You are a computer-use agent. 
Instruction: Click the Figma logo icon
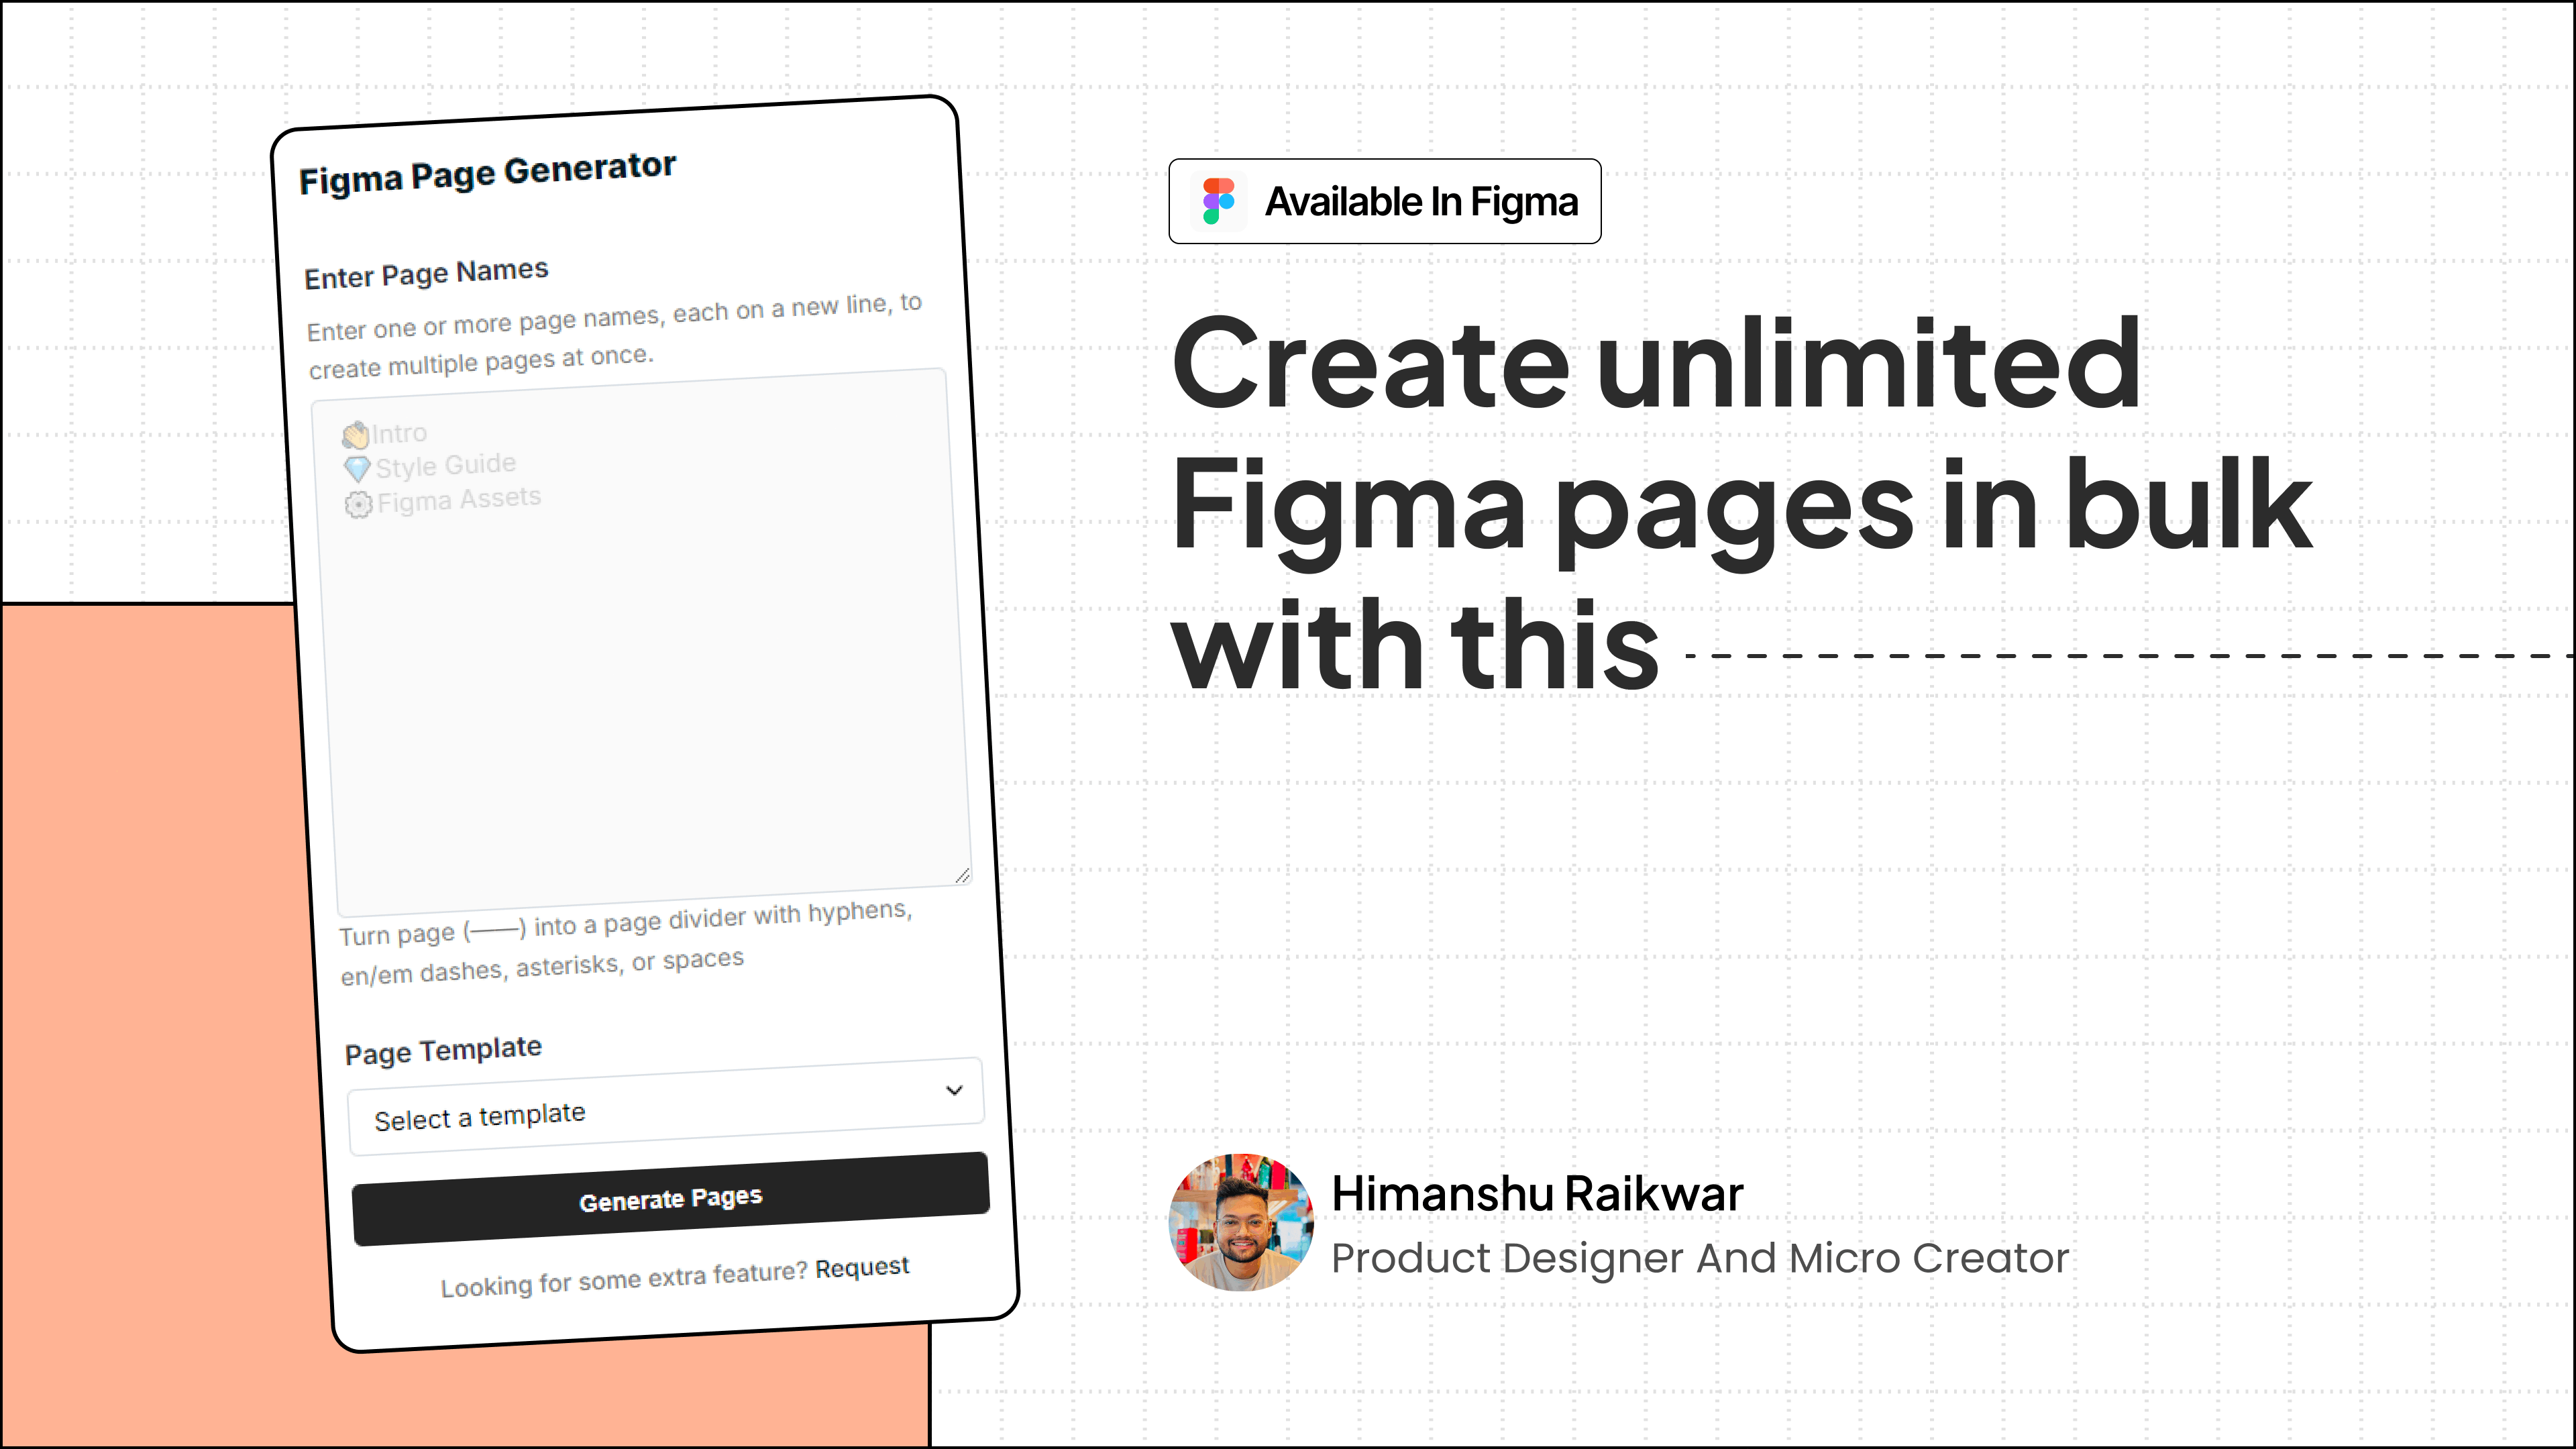[x=1218, y=201]
